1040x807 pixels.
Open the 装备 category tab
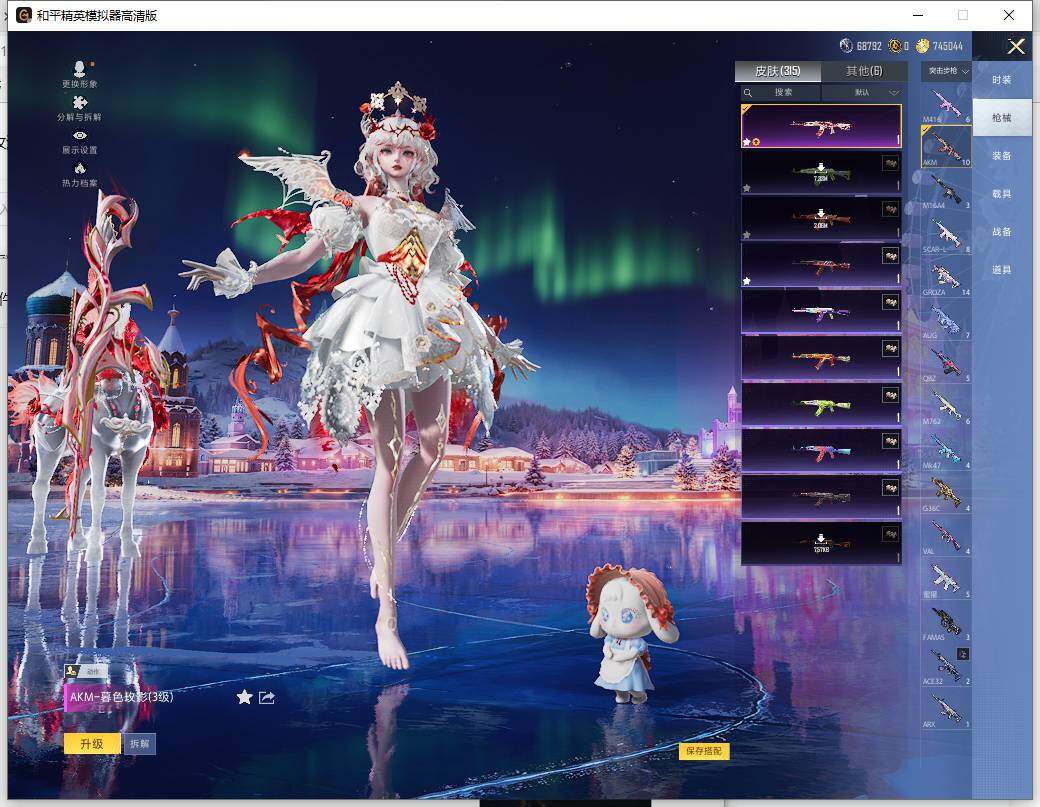pos(1002,156)
